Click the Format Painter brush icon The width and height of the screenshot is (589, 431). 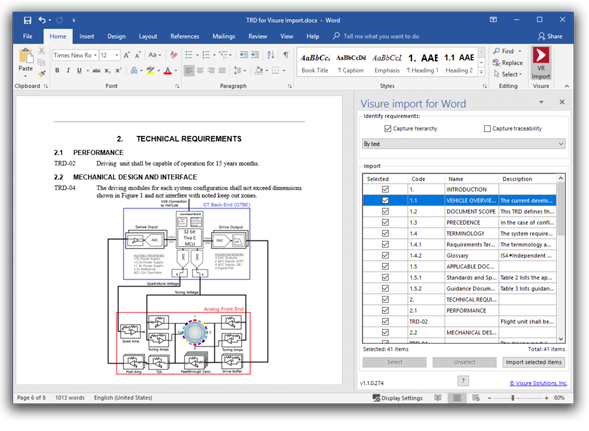tap(42, 74)
